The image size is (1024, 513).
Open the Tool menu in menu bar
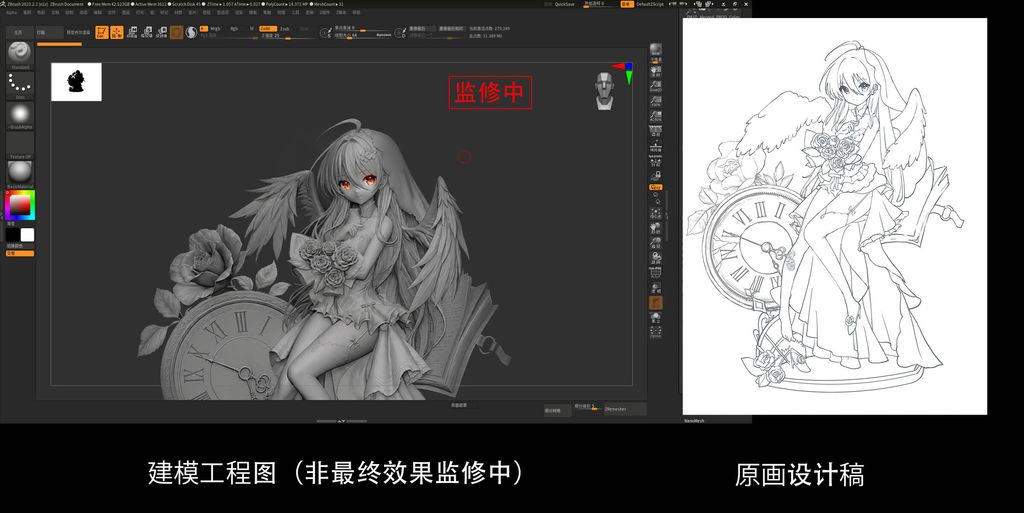[295, 12]
